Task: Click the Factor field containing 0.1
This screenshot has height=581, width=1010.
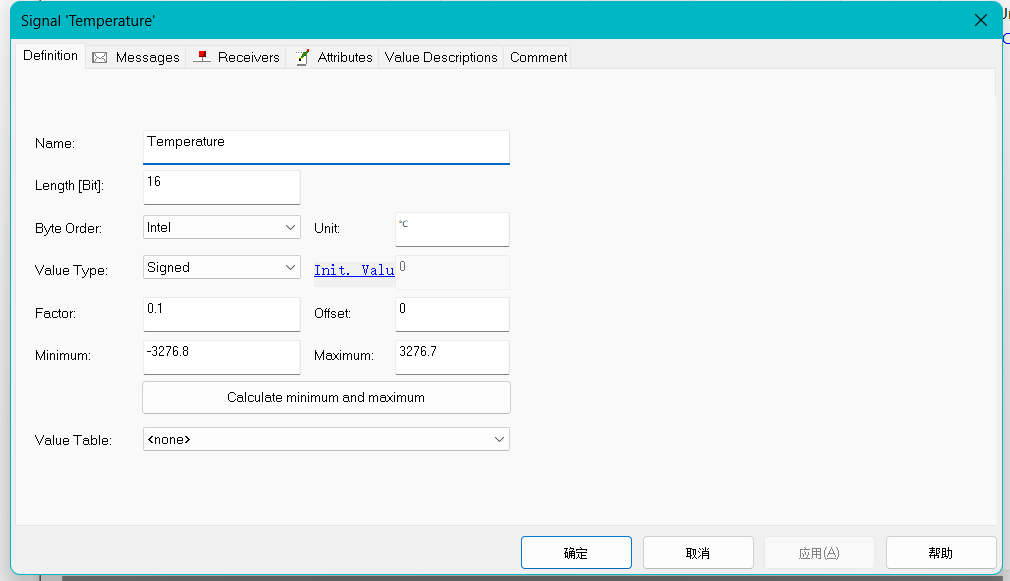Action: [221, 313]
